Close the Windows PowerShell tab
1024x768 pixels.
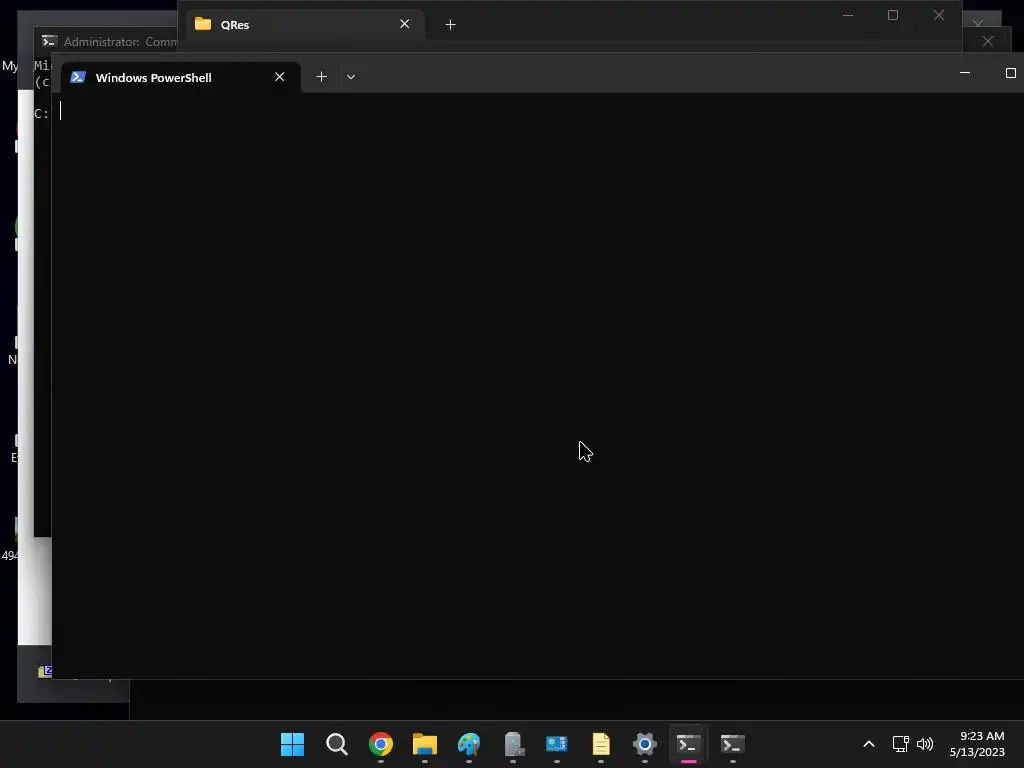click(280, 77)
